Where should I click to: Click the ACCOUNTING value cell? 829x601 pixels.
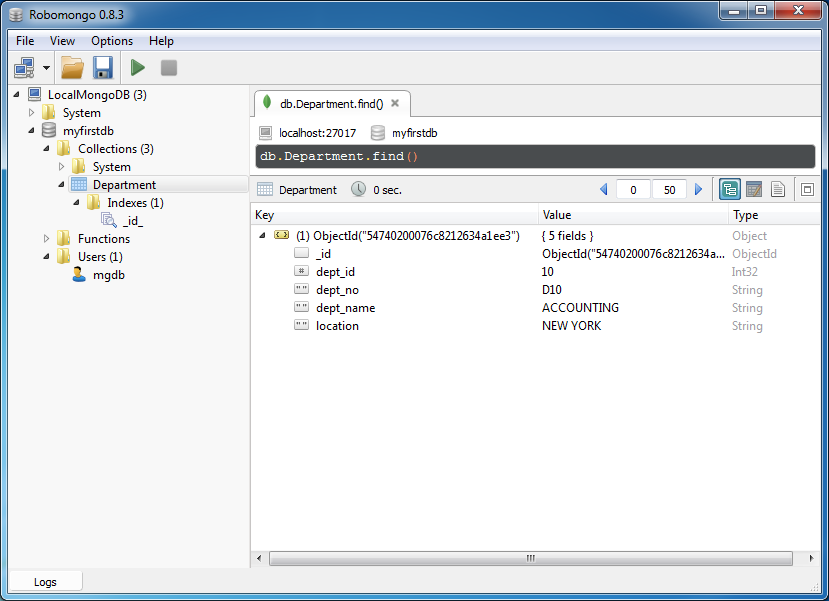click(580, 308)
